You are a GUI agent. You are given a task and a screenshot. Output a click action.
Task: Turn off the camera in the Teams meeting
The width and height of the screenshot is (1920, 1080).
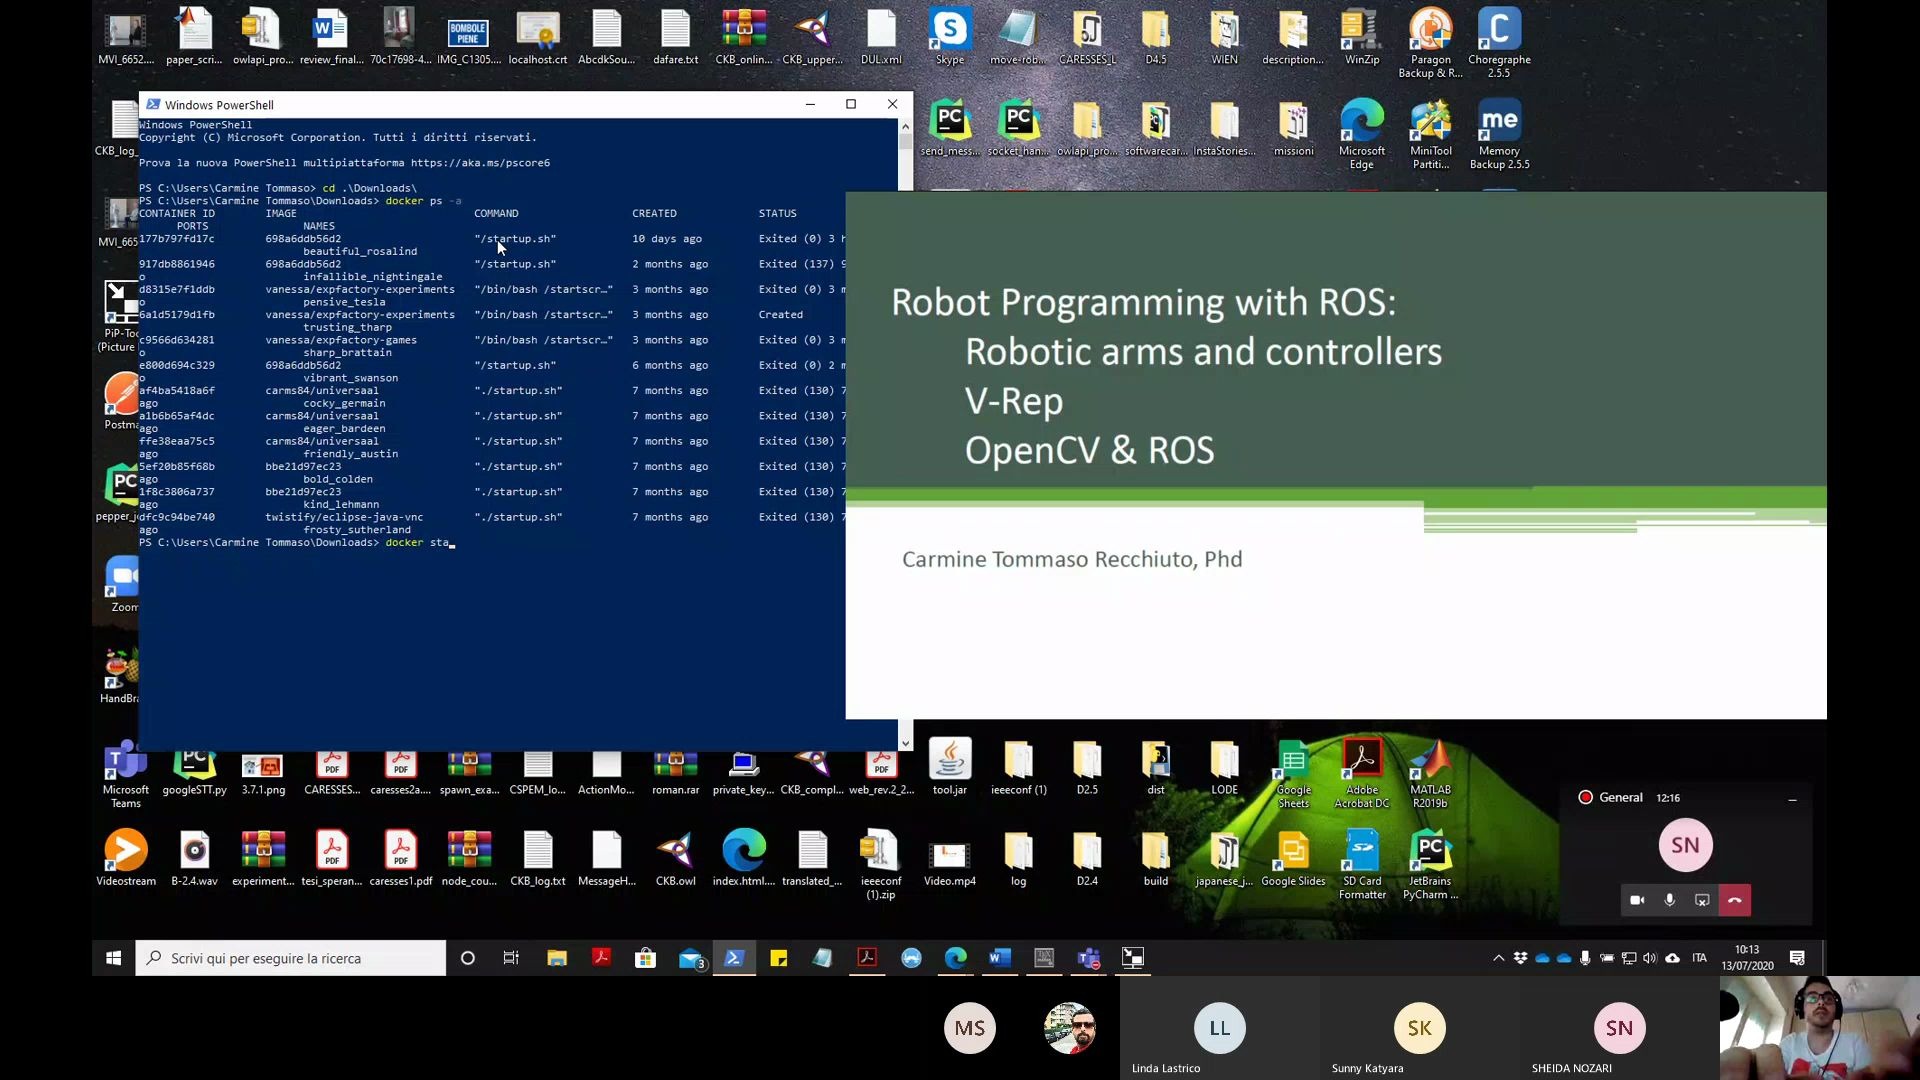[1637, 899]
